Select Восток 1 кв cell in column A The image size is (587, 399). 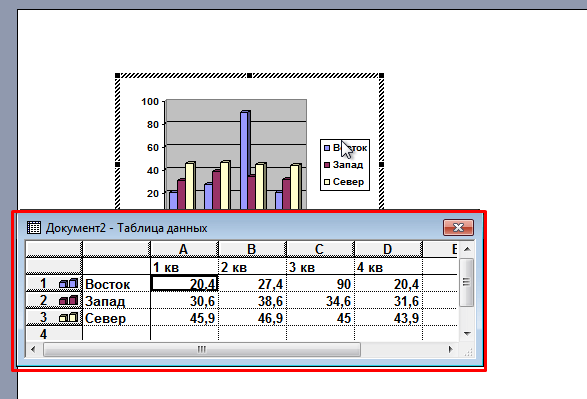(184, 284)
